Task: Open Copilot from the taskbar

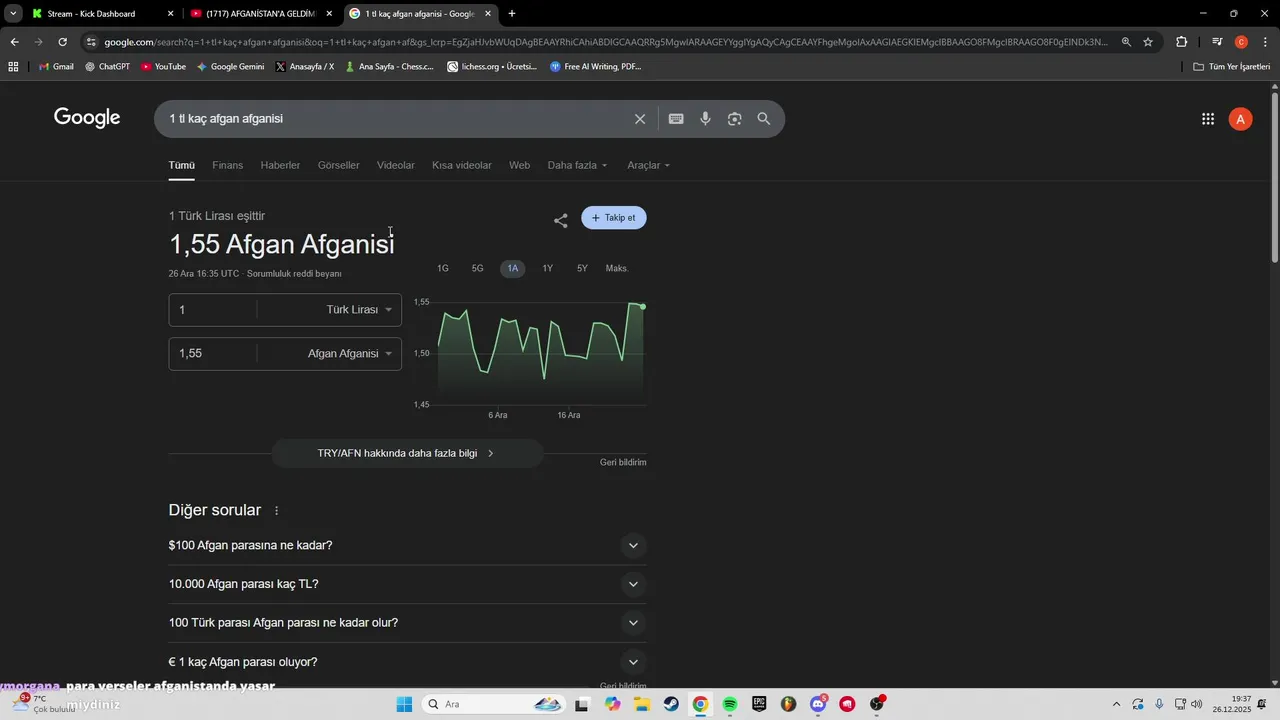Action: pos(612,704)
